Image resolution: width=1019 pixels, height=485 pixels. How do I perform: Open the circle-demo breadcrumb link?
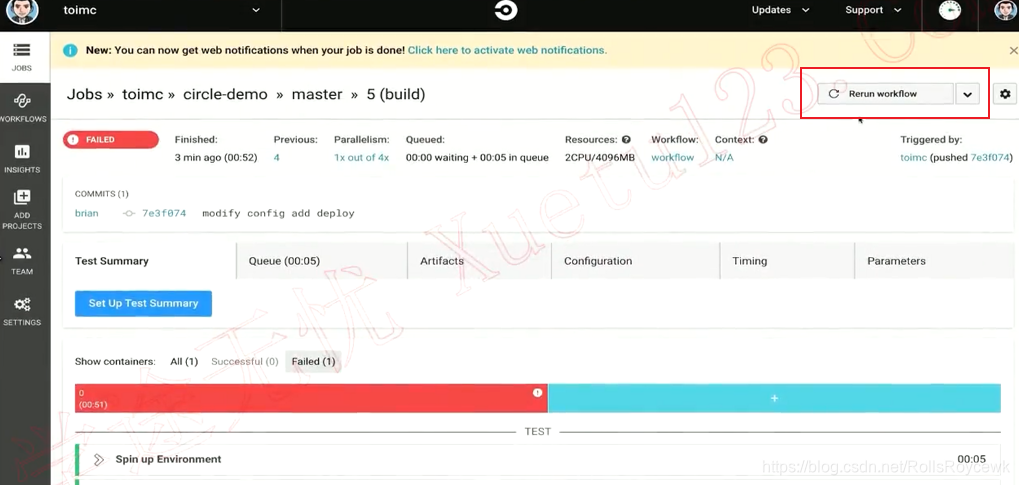pyautogui.click(x=226, y=94)
